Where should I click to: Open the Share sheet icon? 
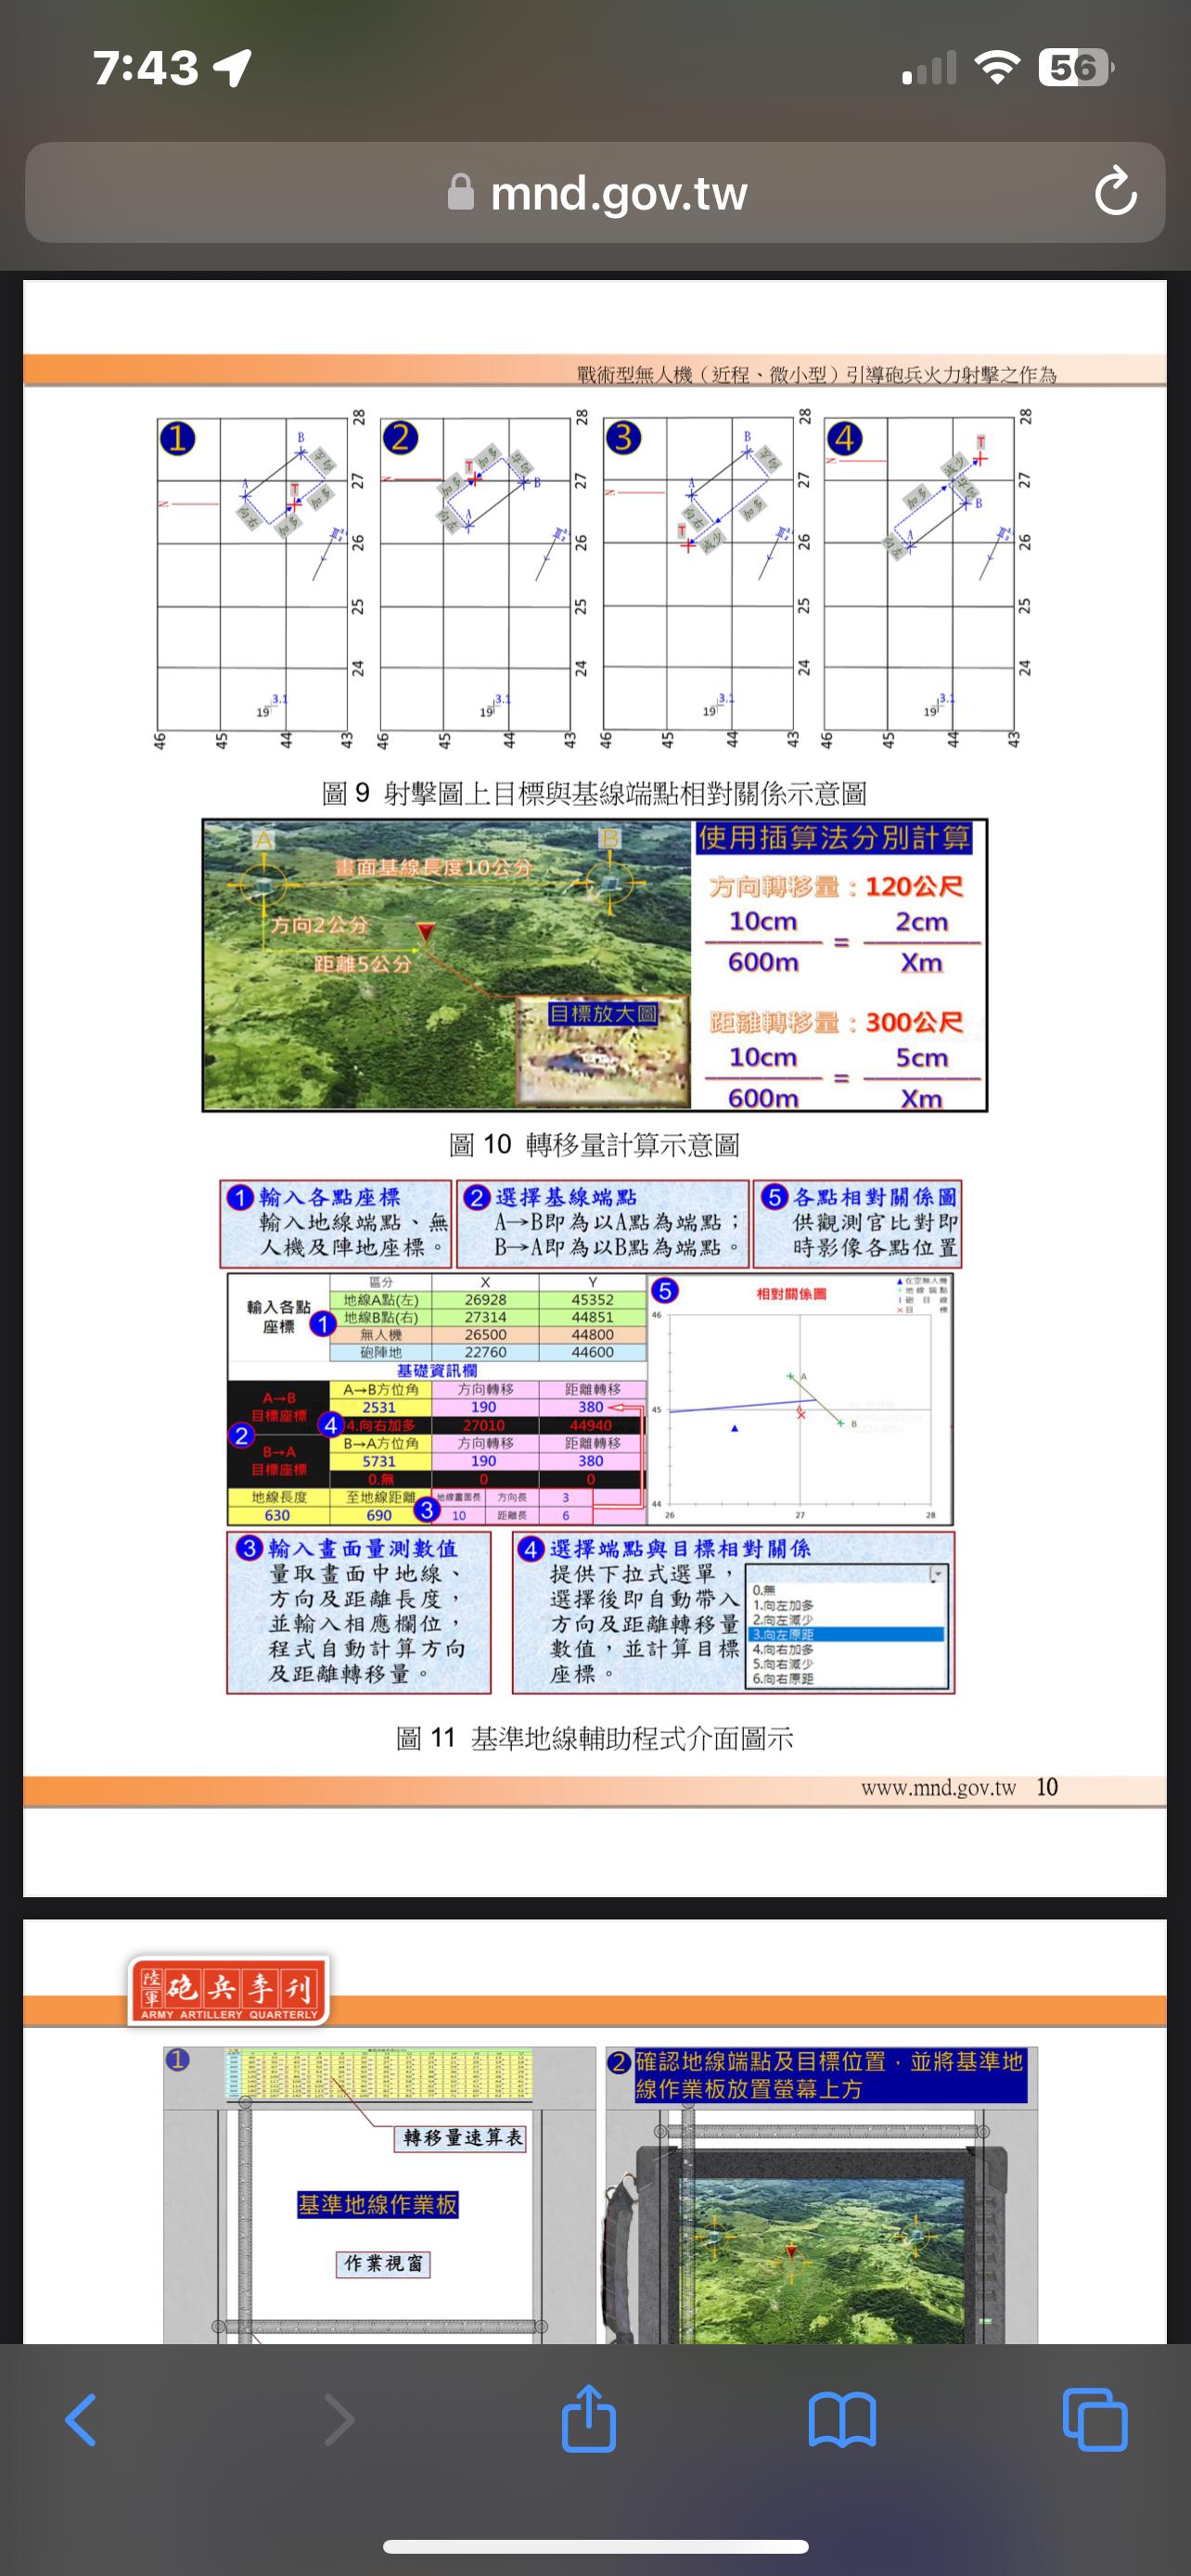click(x=588, y=2418)
